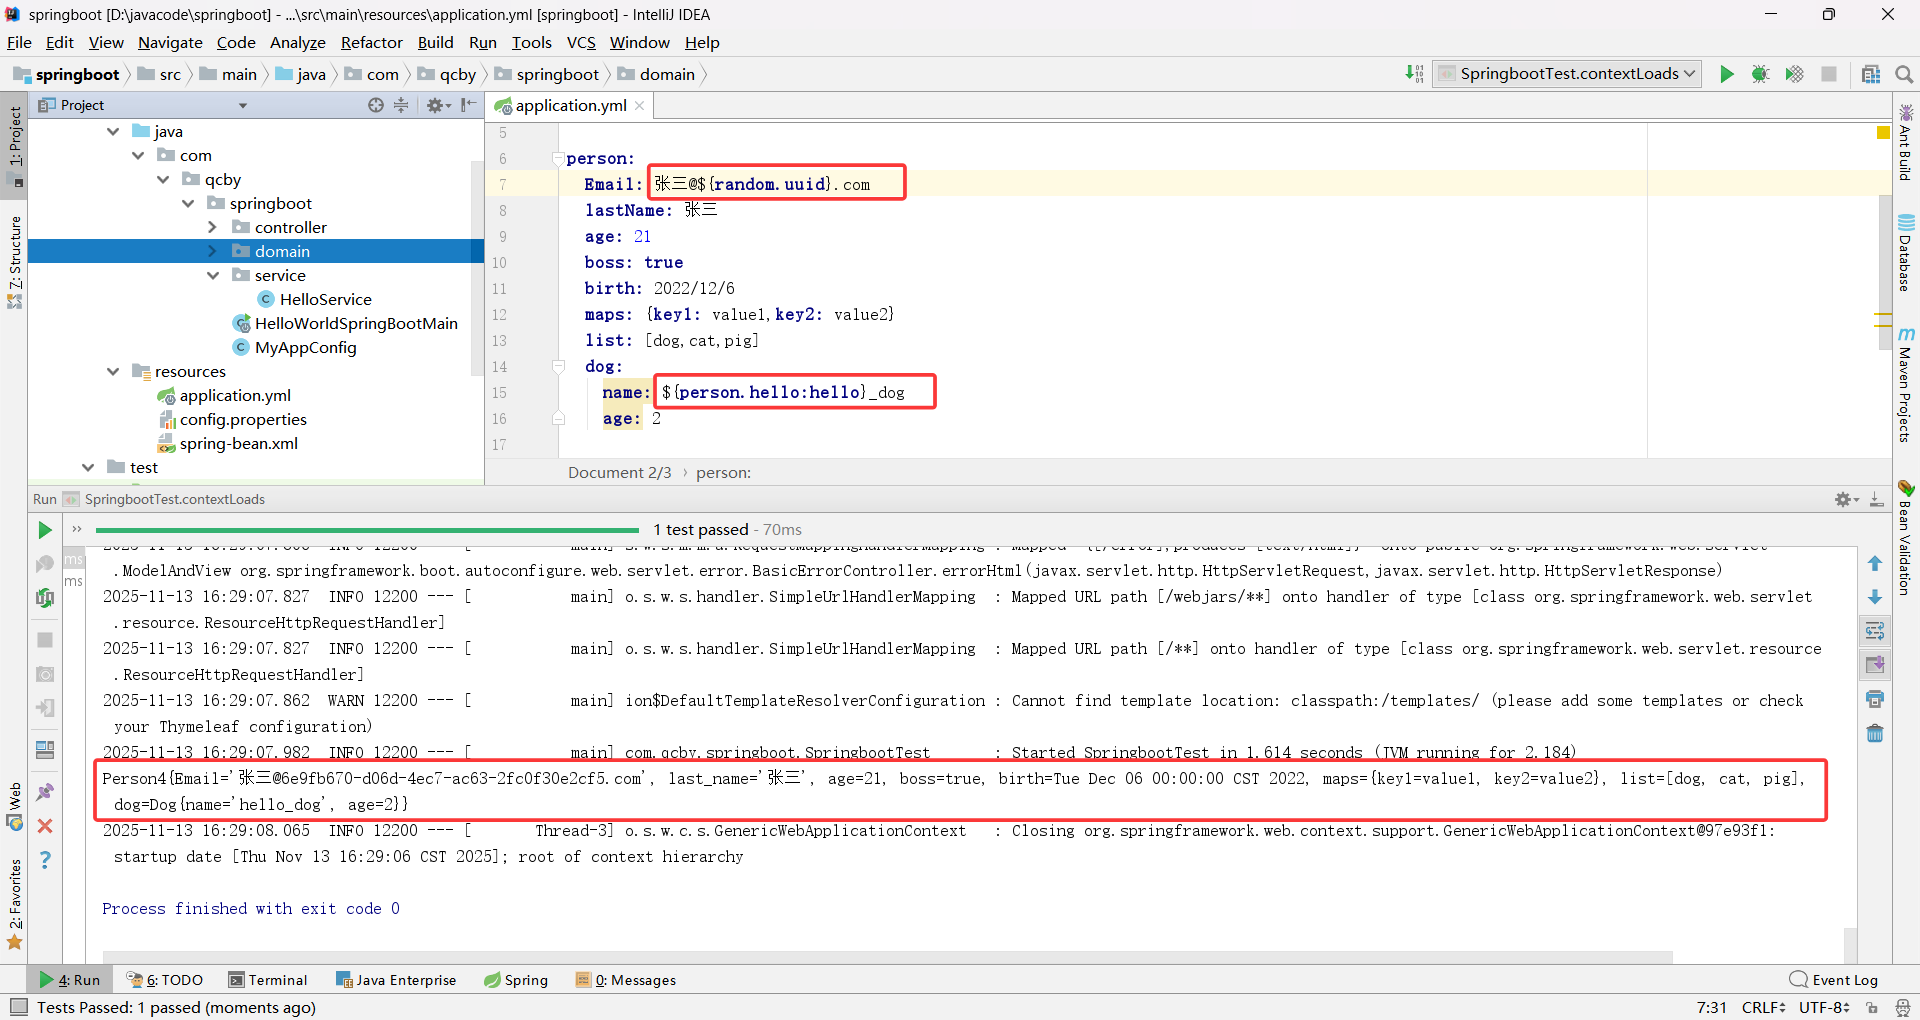1920x1020 pixels.
Task: Toggle the Web tool window
Action: 14,806
